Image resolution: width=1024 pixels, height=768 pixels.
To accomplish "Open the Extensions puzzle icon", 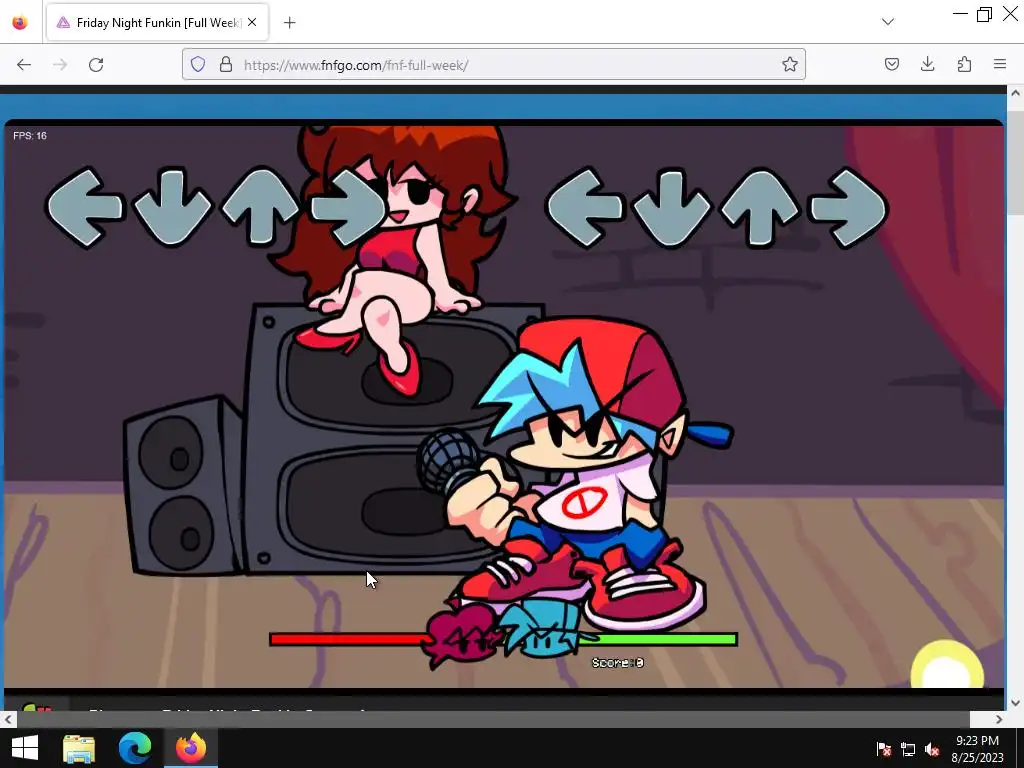I will tap(964, 65).
